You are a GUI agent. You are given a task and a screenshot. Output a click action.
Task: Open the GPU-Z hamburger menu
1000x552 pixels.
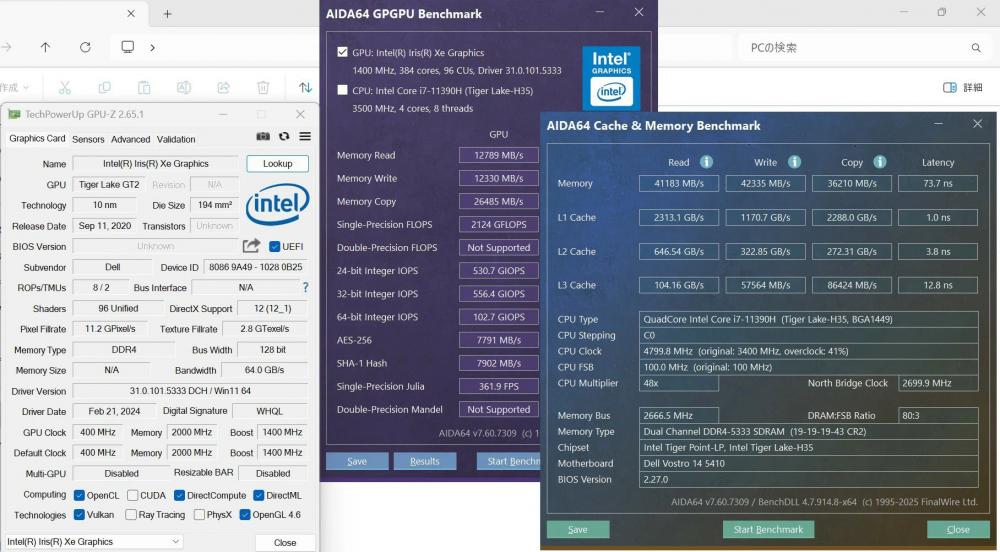[305, 136]
